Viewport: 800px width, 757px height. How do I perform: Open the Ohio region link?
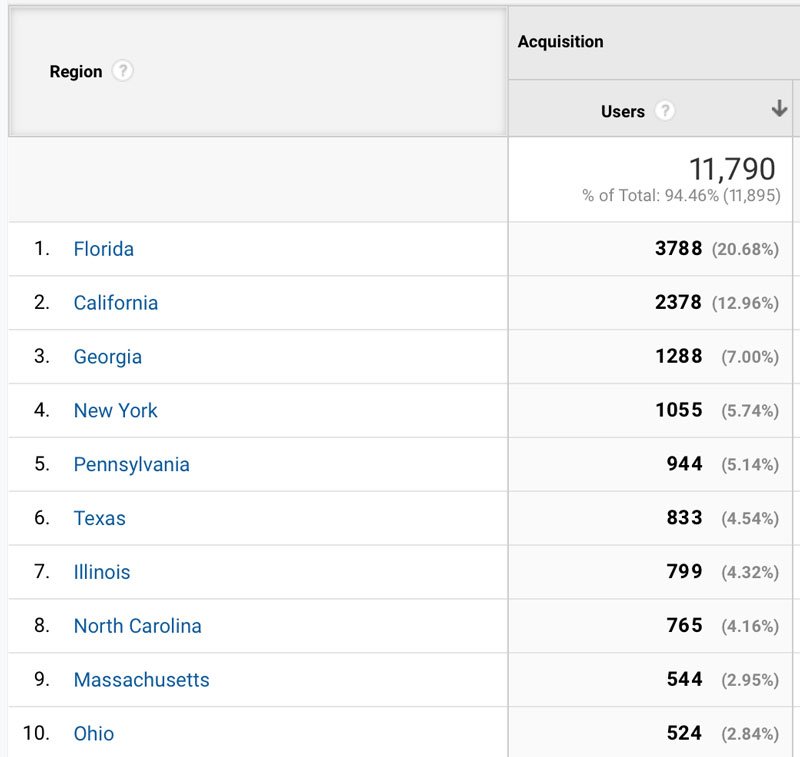pyautogui.click(x=94, y=734)
